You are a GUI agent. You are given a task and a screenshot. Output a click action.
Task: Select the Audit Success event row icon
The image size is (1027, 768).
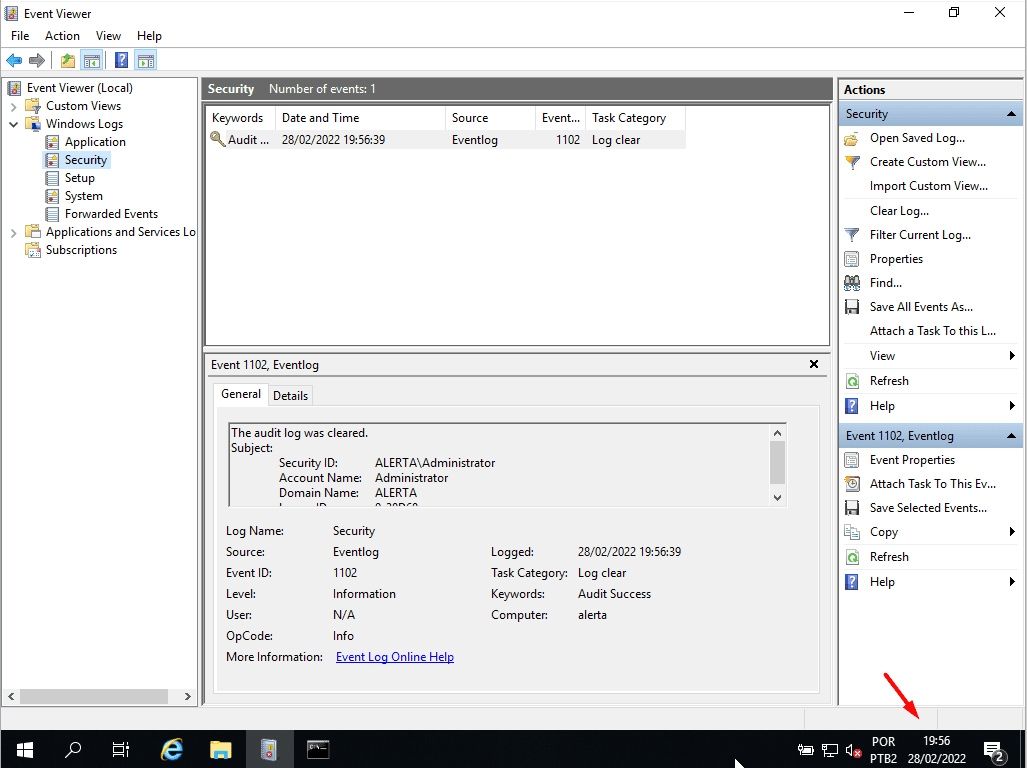pos(217,139)
